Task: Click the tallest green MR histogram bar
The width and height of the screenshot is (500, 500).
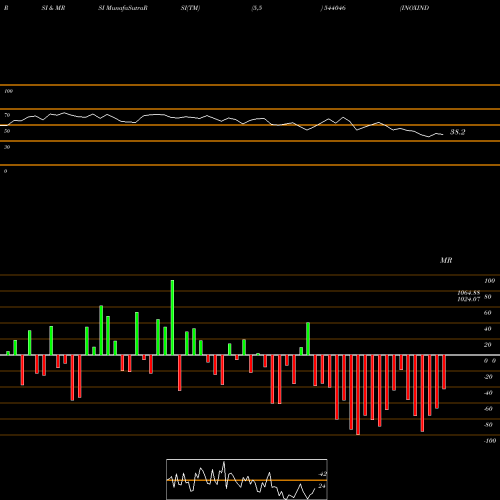Action: tap(172, 317)
